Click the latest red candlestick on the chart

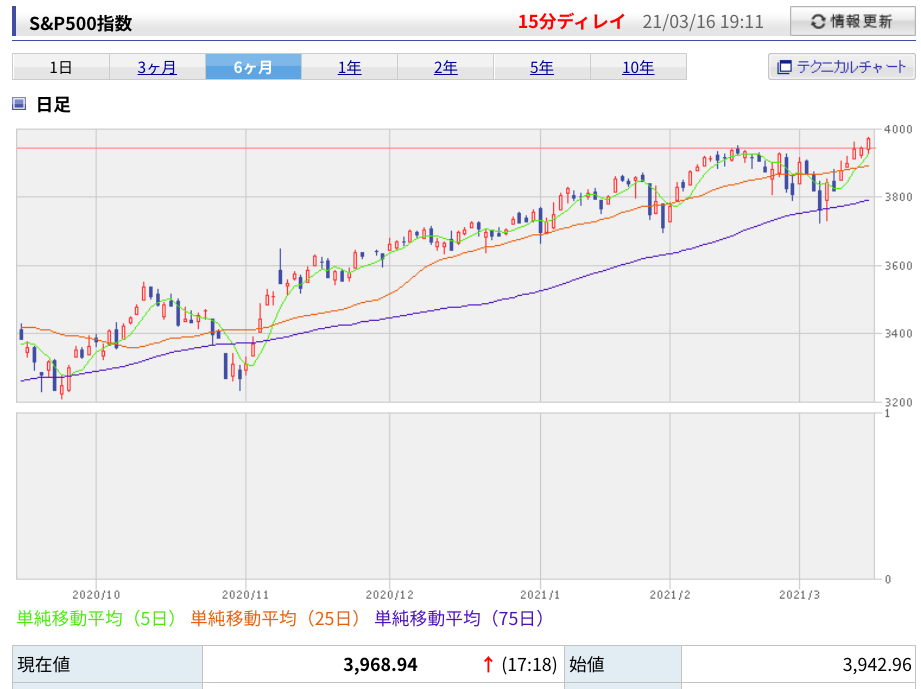pyautogui.click(x=868, y=144)
